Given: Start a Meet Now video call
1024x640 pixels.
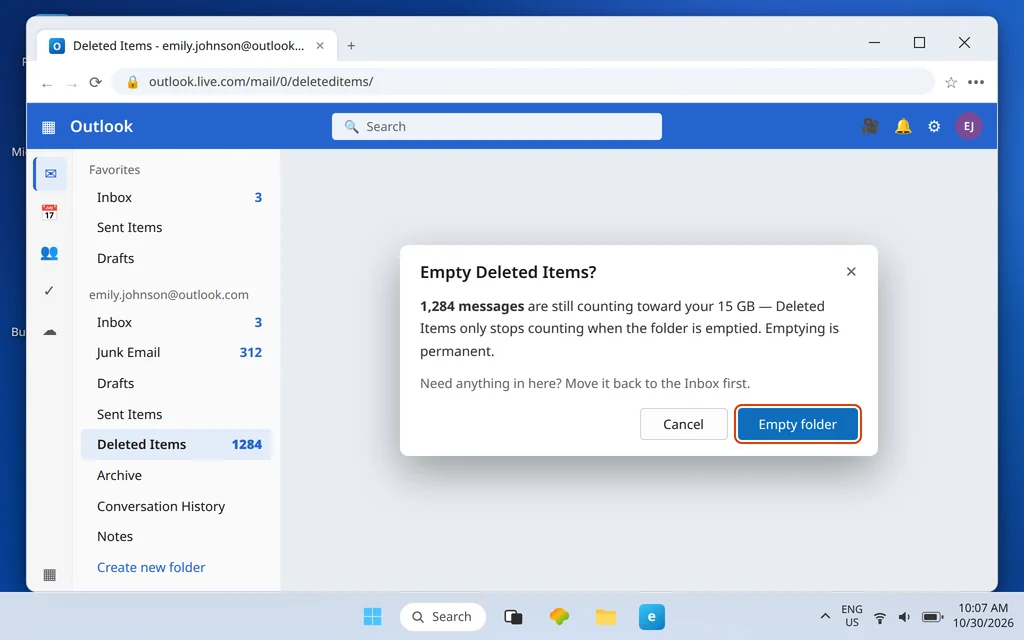Looking at the screenshot, I should [x=870, y=126].
